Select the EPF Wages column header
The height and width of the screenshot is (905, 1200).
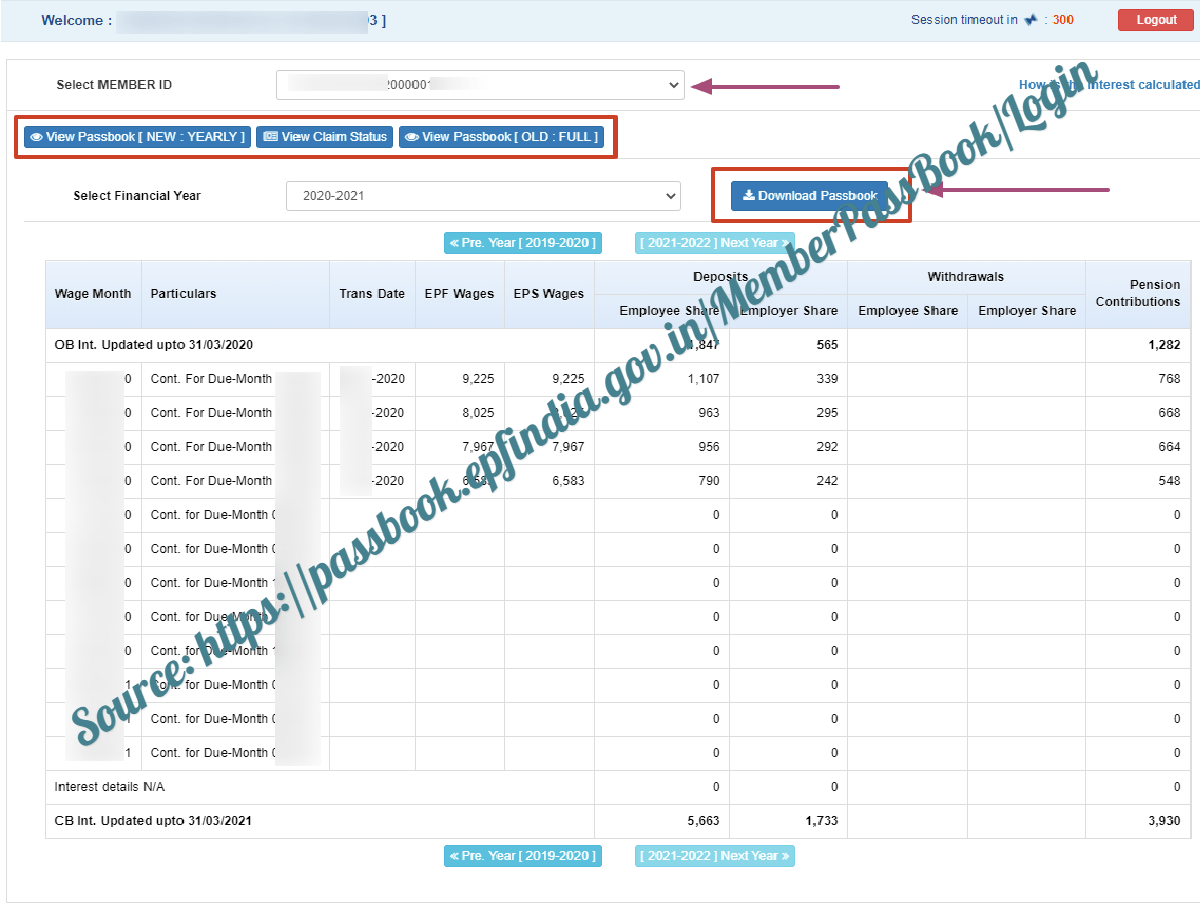[459, 294]
